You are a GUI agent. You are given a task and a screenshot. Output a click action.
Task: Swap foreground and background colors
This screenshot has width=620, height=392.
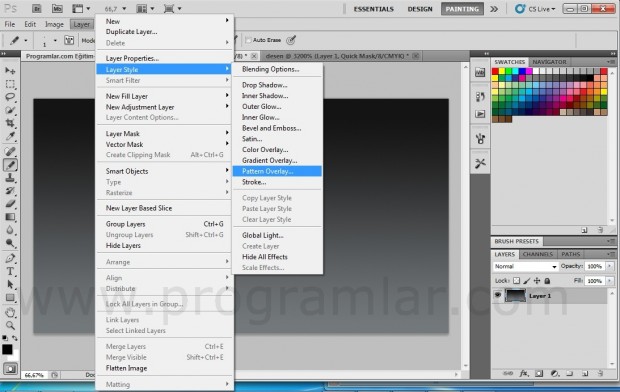(x=14, y=338)
